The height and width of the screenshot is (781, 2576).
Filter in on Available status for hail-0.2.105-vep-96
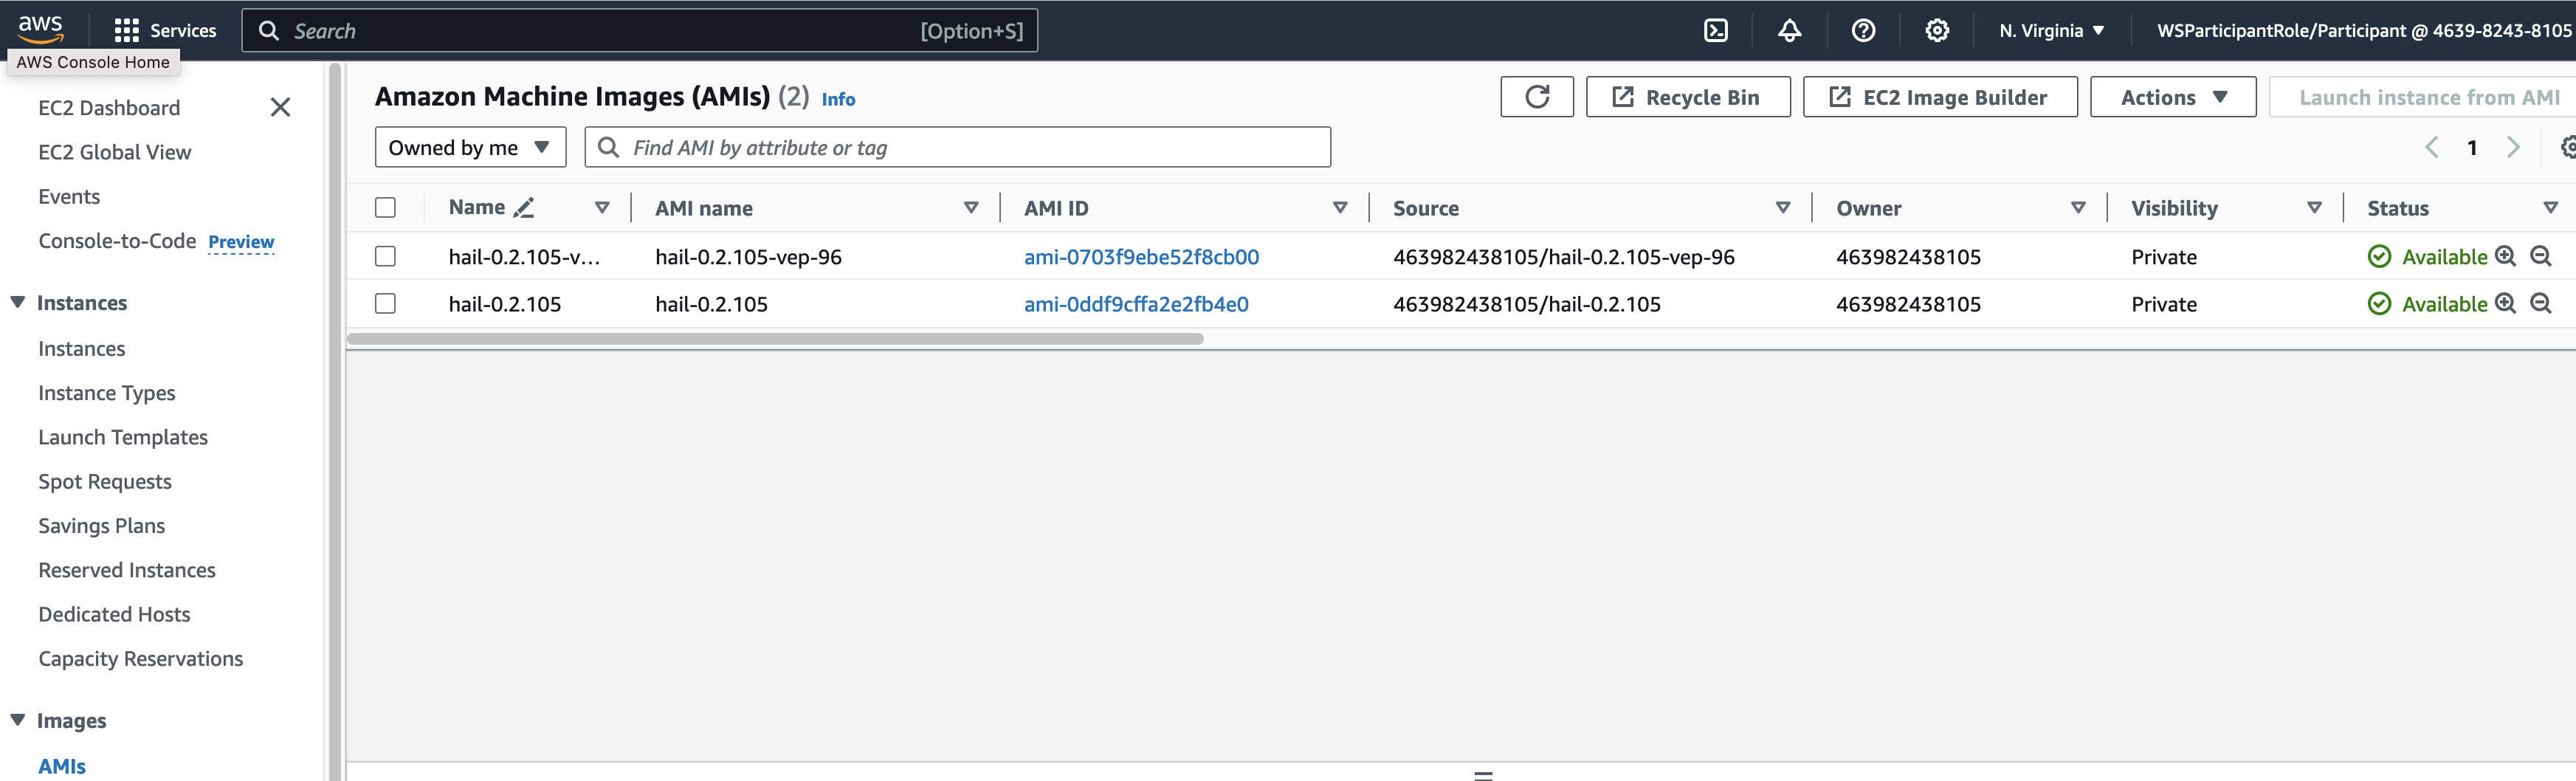click(2505, 256)
